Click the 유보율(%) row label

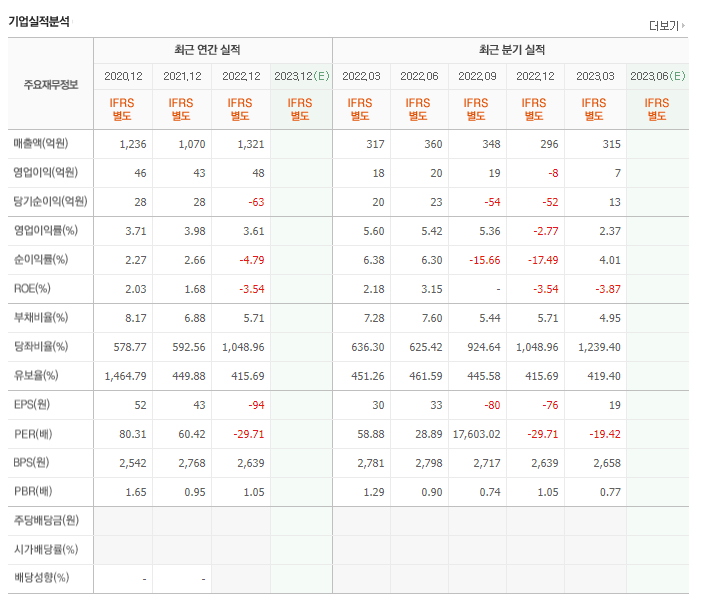(x=36, y=375)
